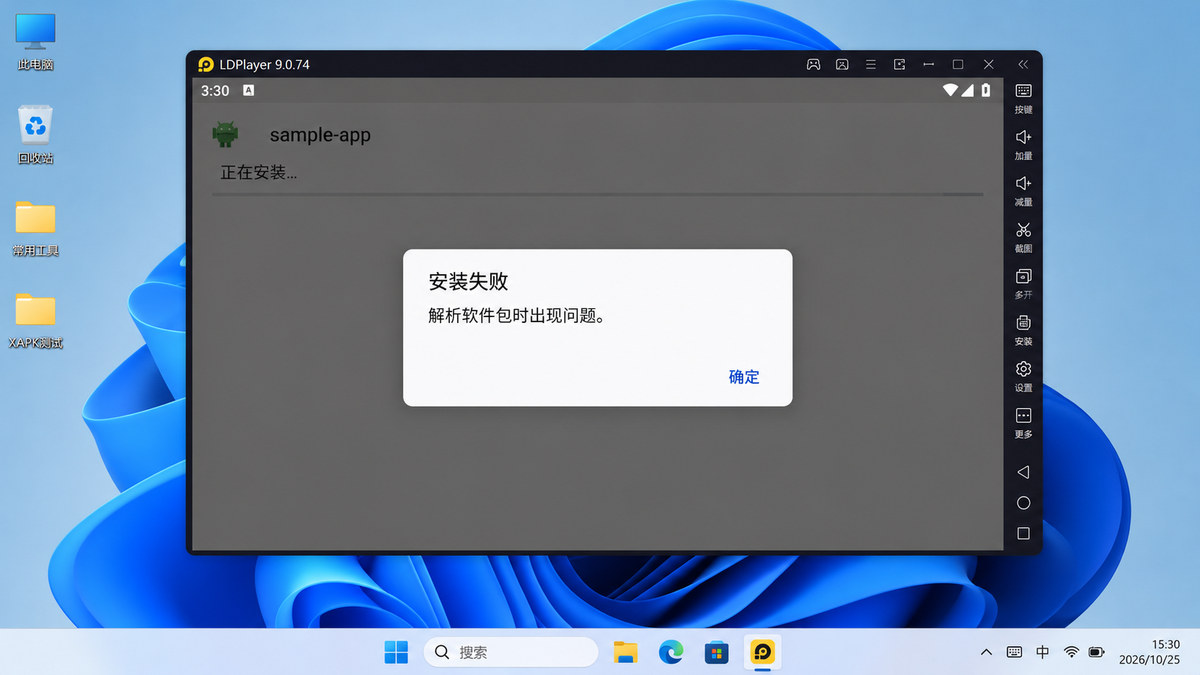Click the Android Wi-Fi status icon

pos(950,90)
